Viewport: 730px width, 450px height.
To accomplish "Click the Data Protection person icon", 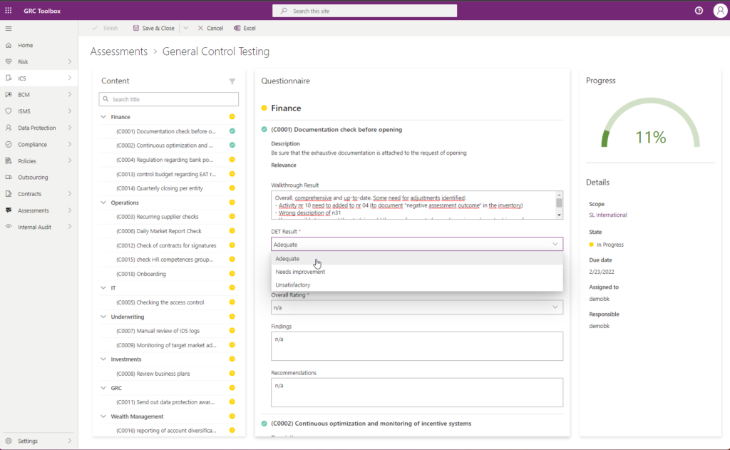I will [8, 128].
